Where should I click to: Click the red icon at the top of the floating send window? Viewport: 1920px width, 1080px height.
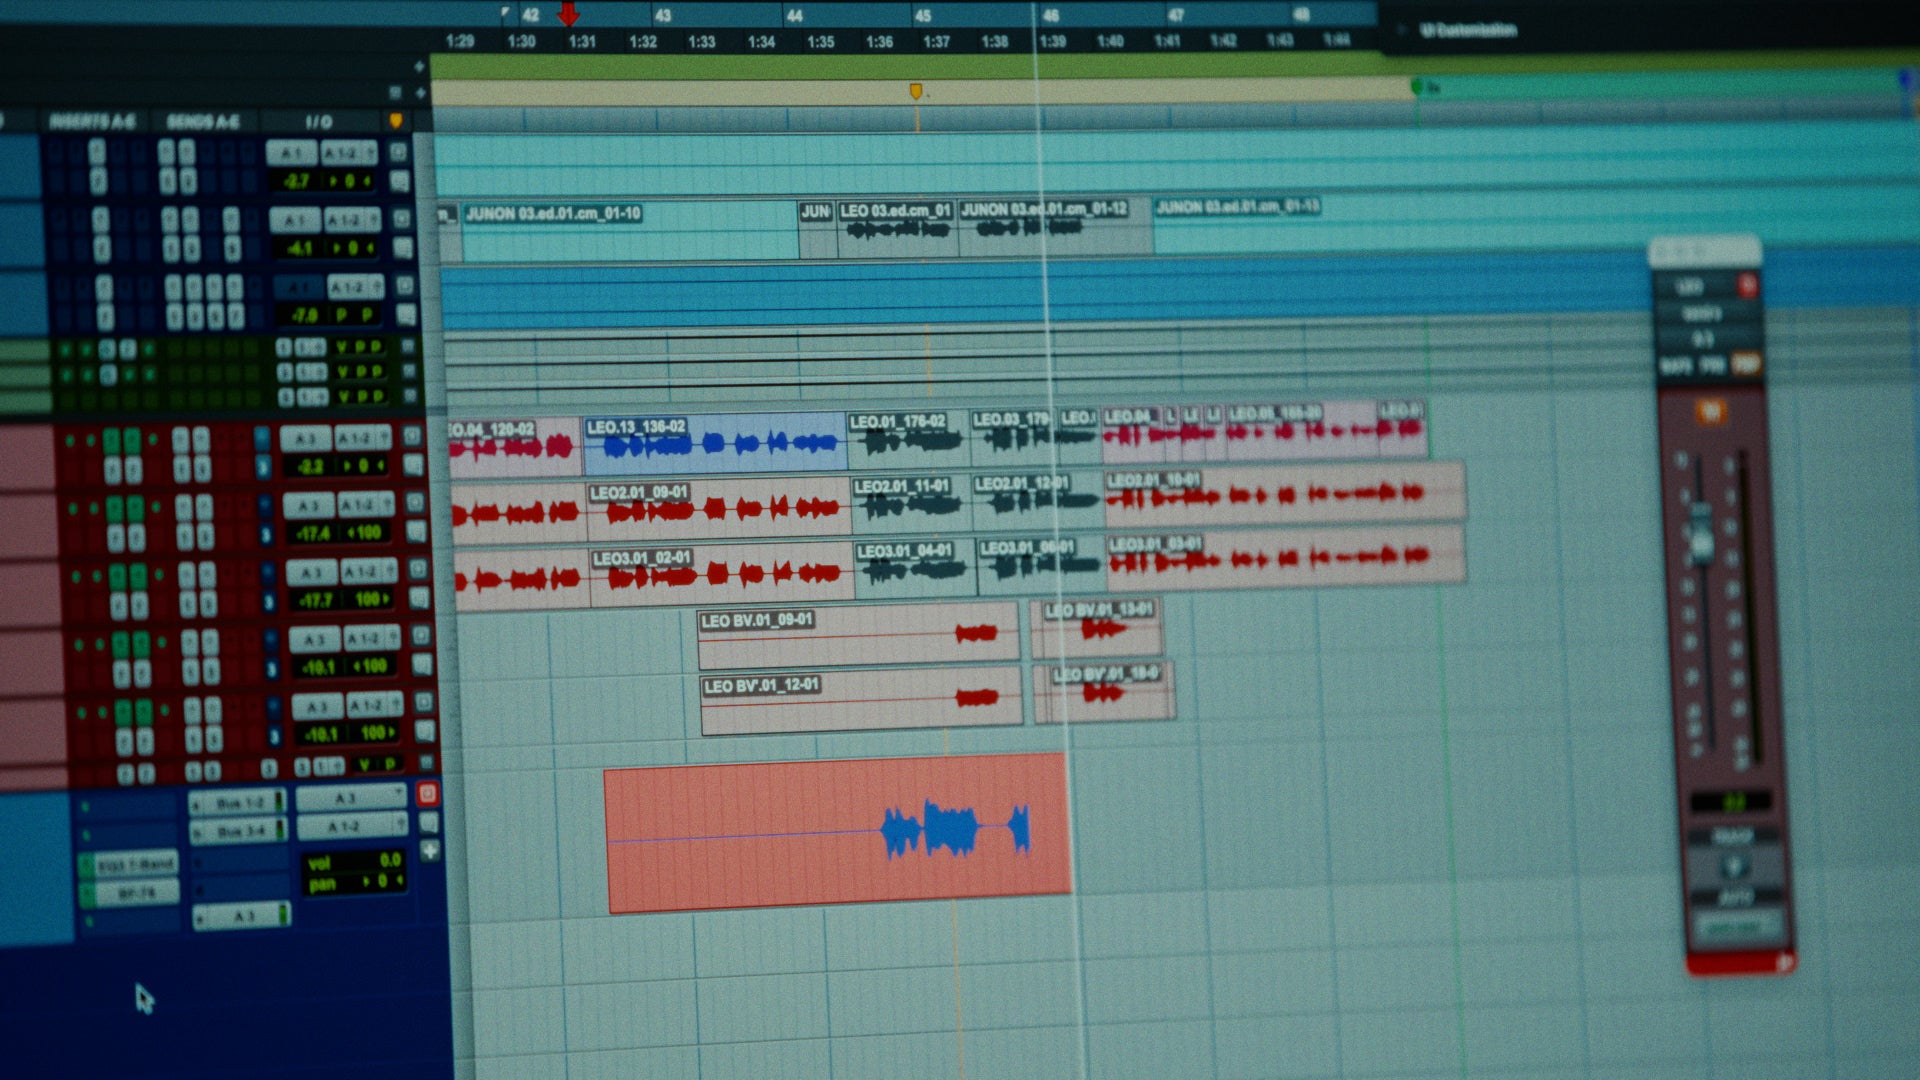[x=1747, y=286]
